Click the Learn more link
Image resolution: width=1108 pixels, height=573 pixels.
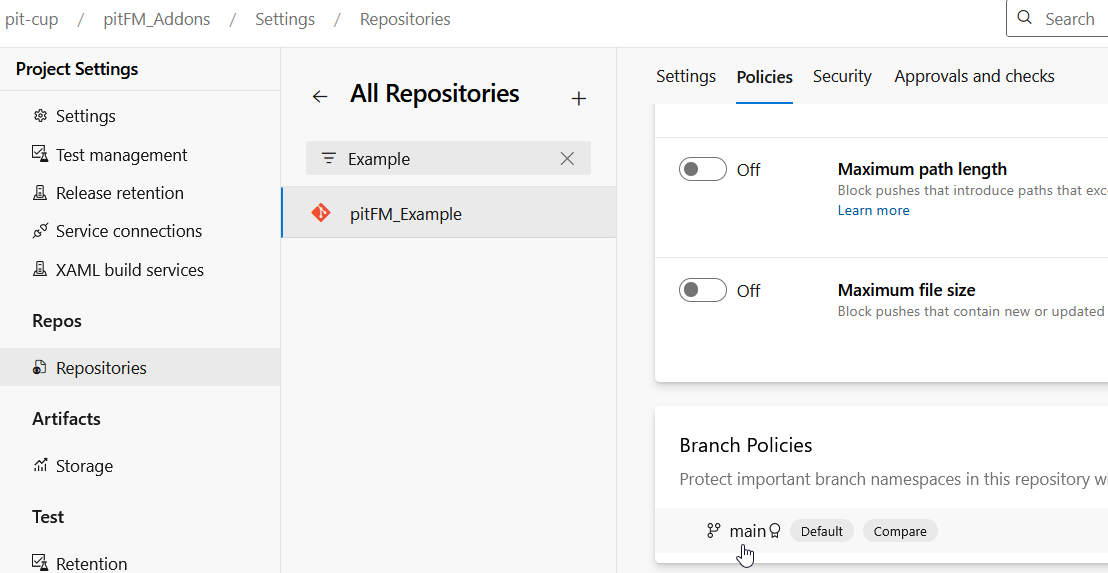(x=873, y=210)
